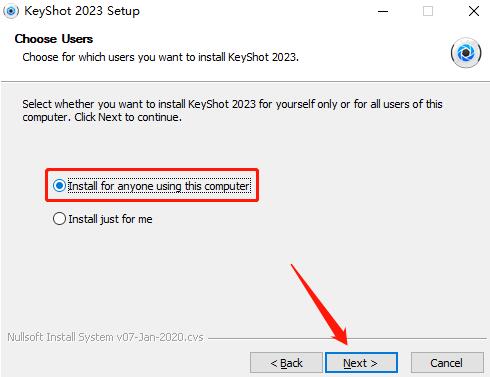Minimize the KeyShot 2023 Setup window
Viewport: 490px width, 377px height.
(x=383, y=11)
